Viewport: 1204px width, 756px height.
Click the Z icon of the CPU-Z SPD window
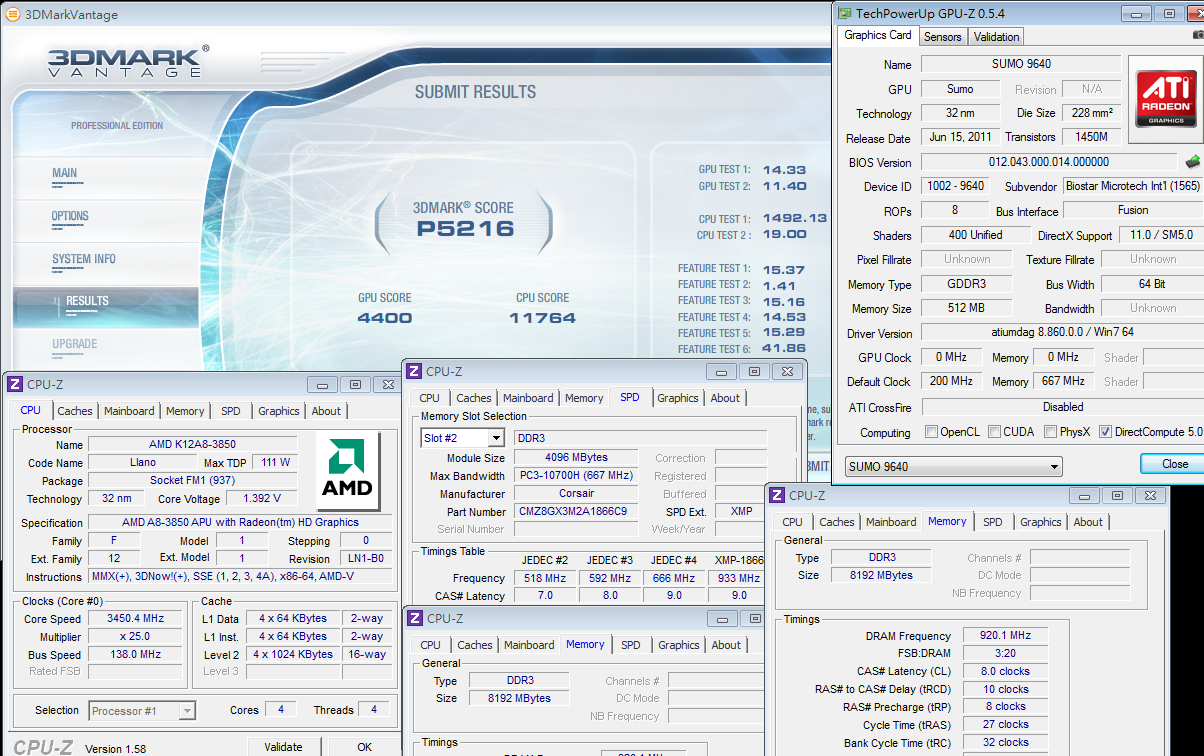click(x=414, y=371)
